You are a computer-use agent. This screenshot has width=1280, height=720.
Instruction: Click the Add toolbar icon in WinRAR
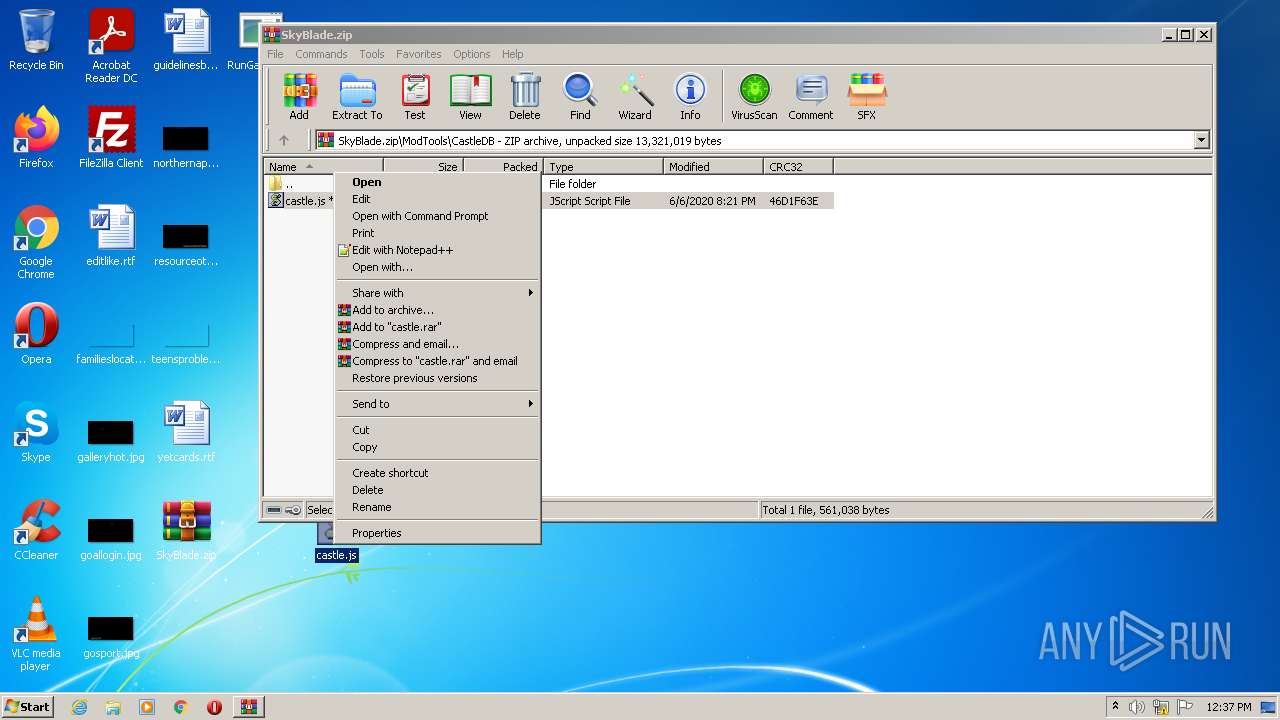click(299, 97)
